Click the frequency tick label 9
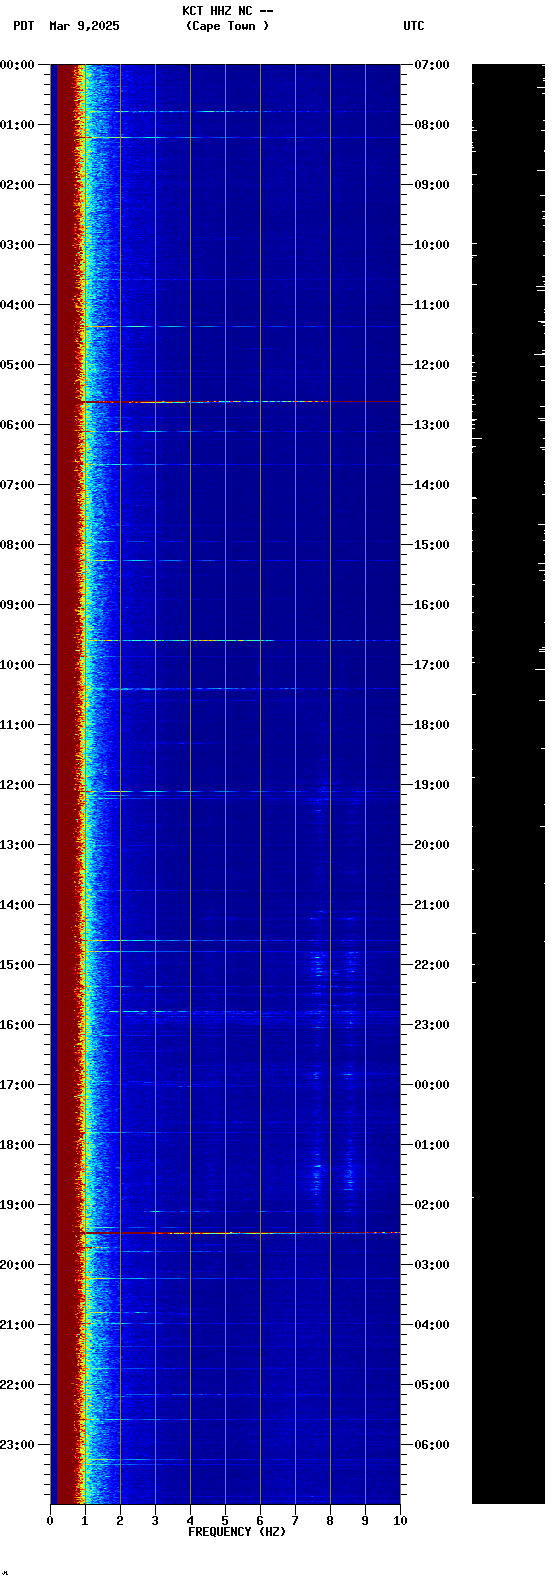Viewport: 552px width, 1584px height. click(x=365, y=1521)
